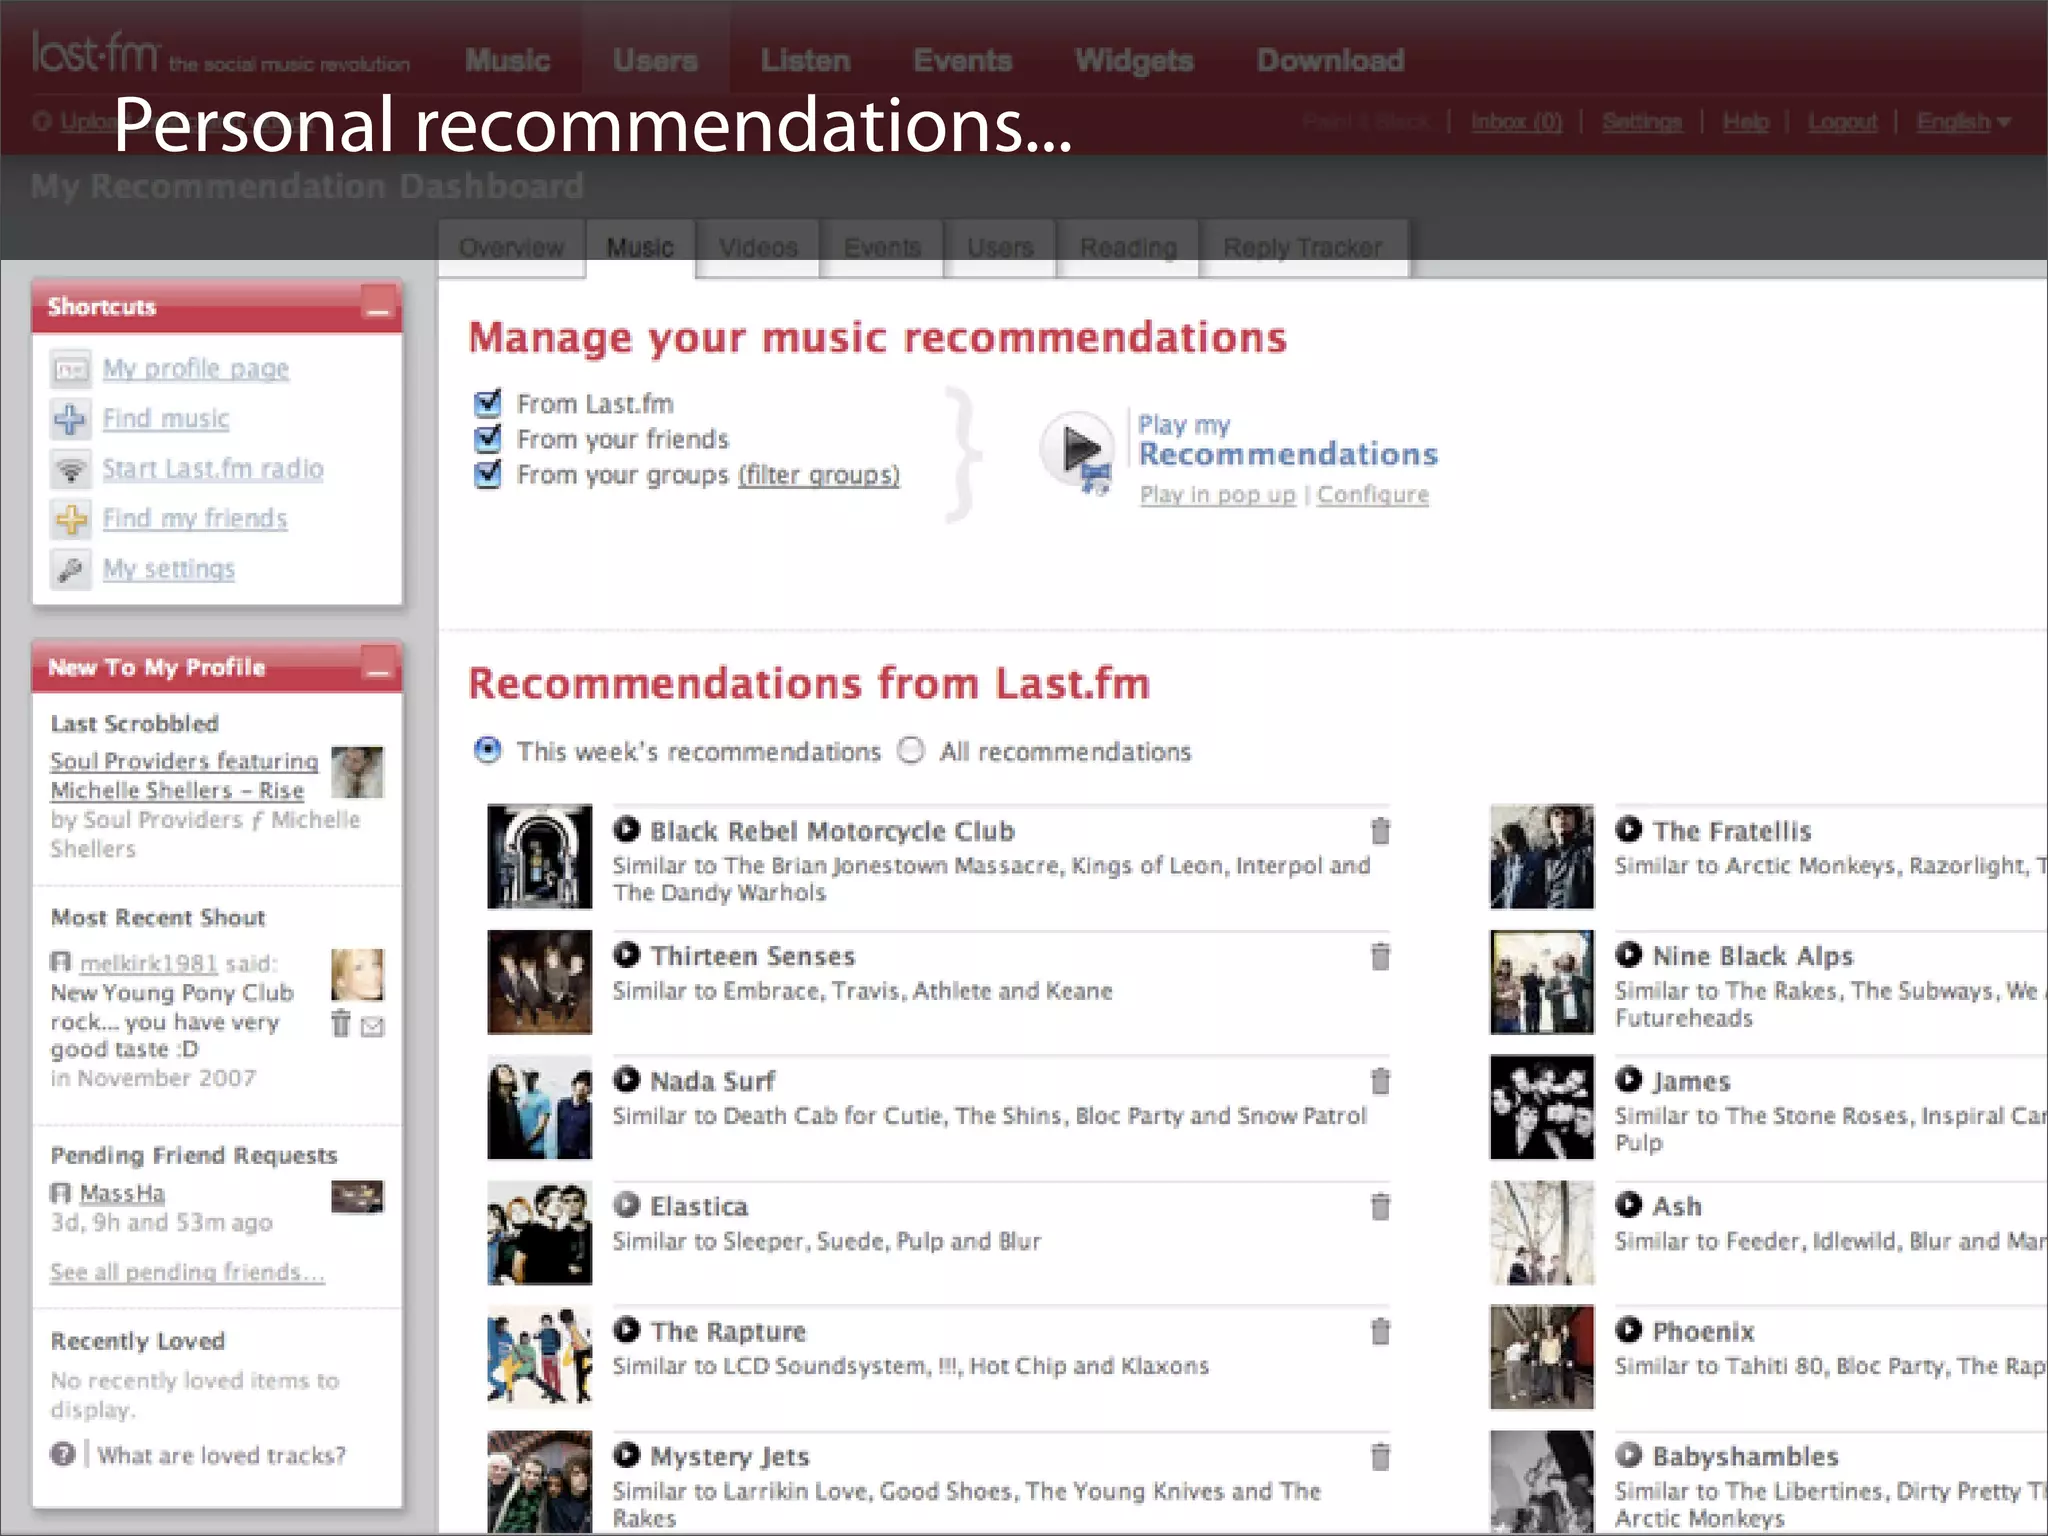The image size is (2048, 1536).
Task: Click help icon beside loved tracks question
Action: [63, 1454]
